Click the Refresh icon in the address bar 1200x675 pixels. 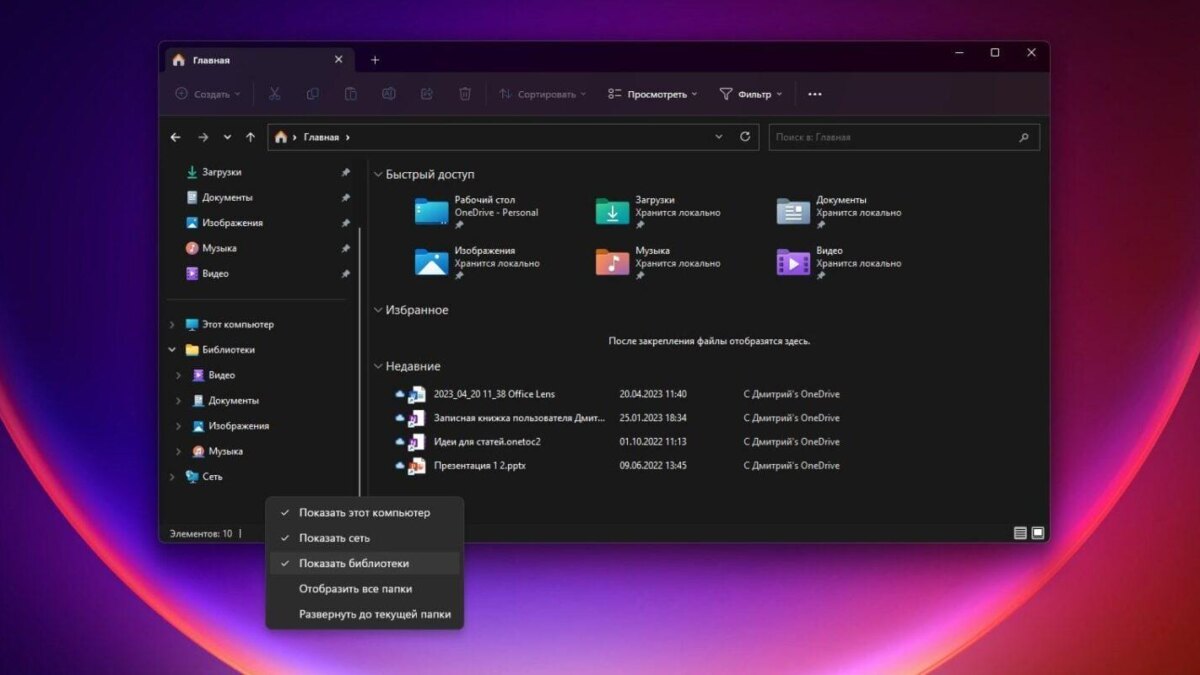click(x=746, y=137)
